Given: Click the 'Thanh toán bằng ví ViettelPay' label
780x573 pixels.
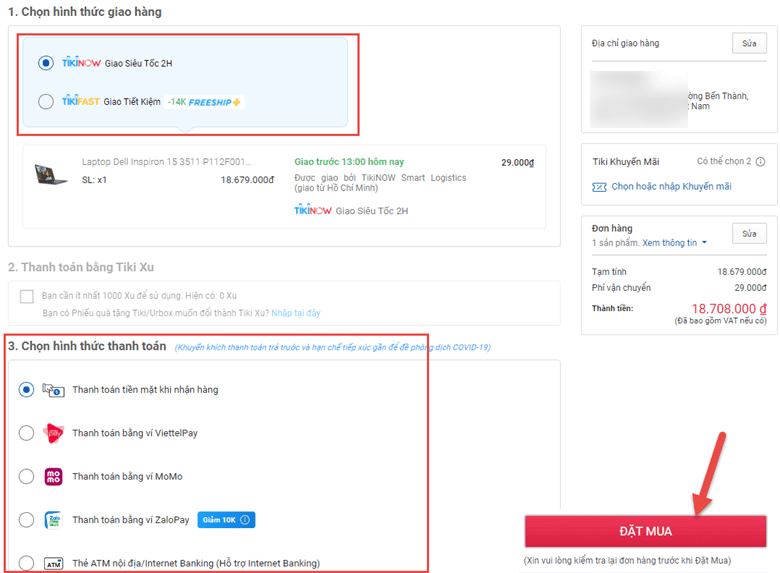Looking at the screenshot, I should point(135,433).
